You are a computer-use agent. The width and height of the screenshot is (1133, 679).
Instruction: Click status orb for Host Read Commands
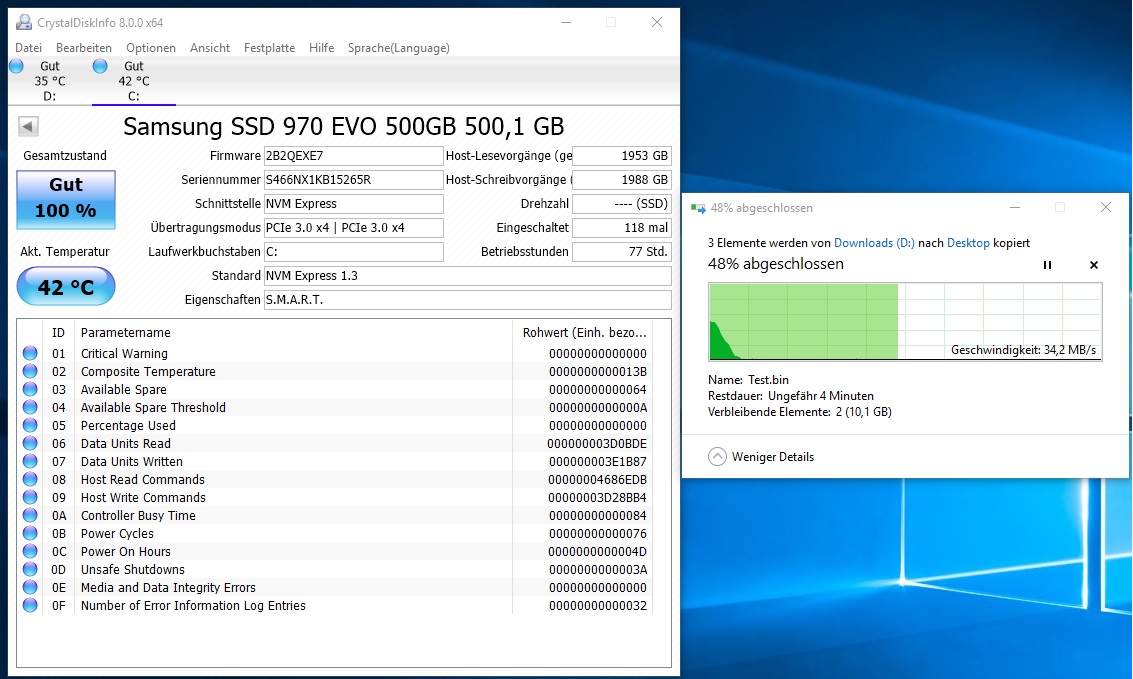click(x=30, y=479)
